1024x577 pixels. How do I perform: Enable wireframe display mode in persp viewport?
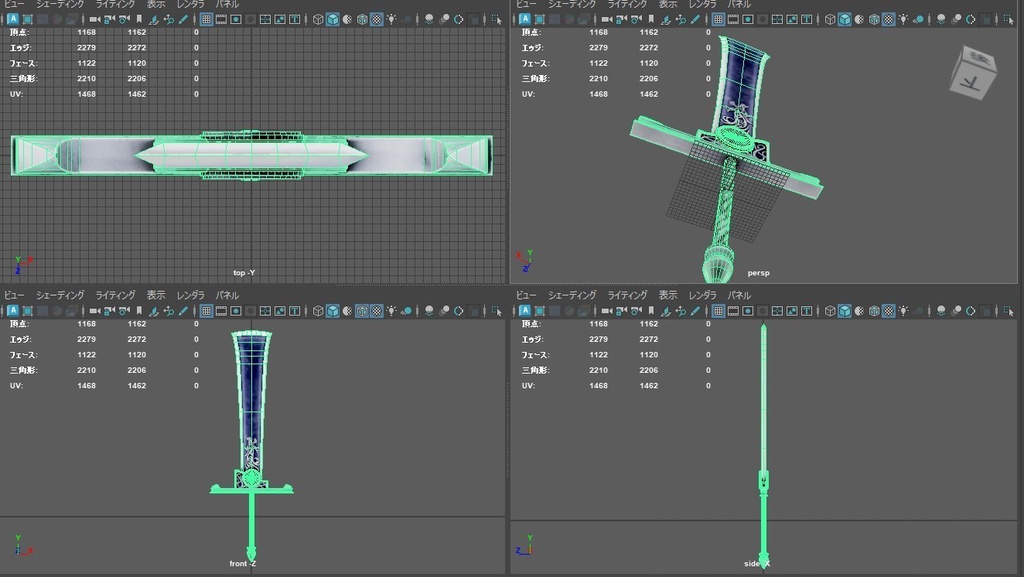pos(828,16)
